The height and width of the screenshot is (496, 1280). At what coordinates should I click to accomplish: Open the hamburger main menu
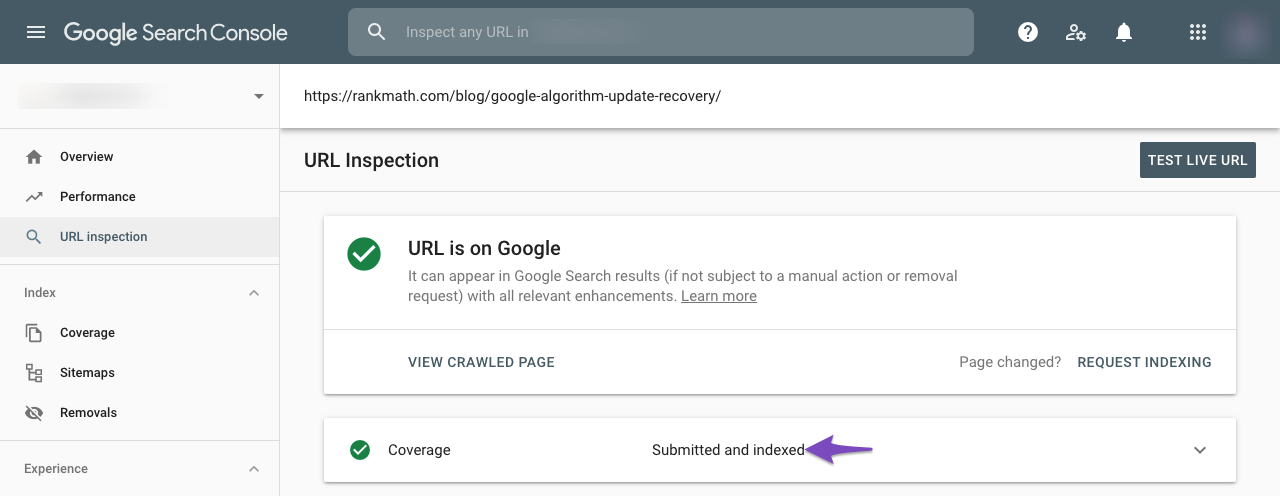click(36, 32)
